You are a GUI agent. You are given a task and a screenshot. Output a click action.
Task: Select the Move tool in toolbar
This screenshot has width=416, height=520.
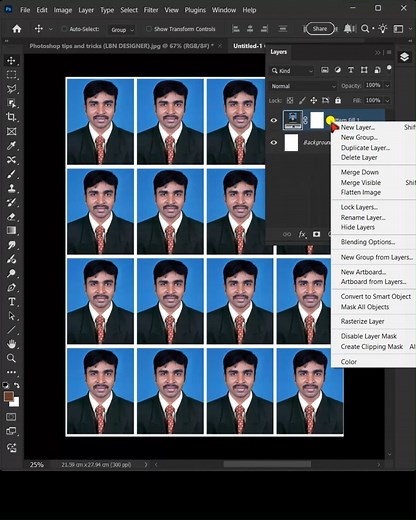(11, 60)
